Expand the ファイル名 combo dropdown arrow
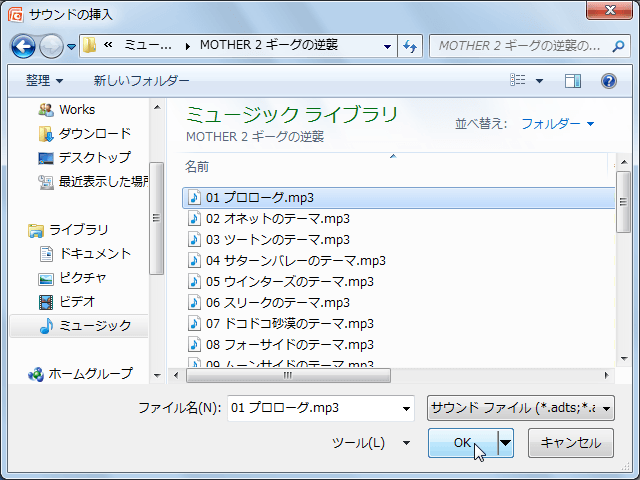 (406, 408)
